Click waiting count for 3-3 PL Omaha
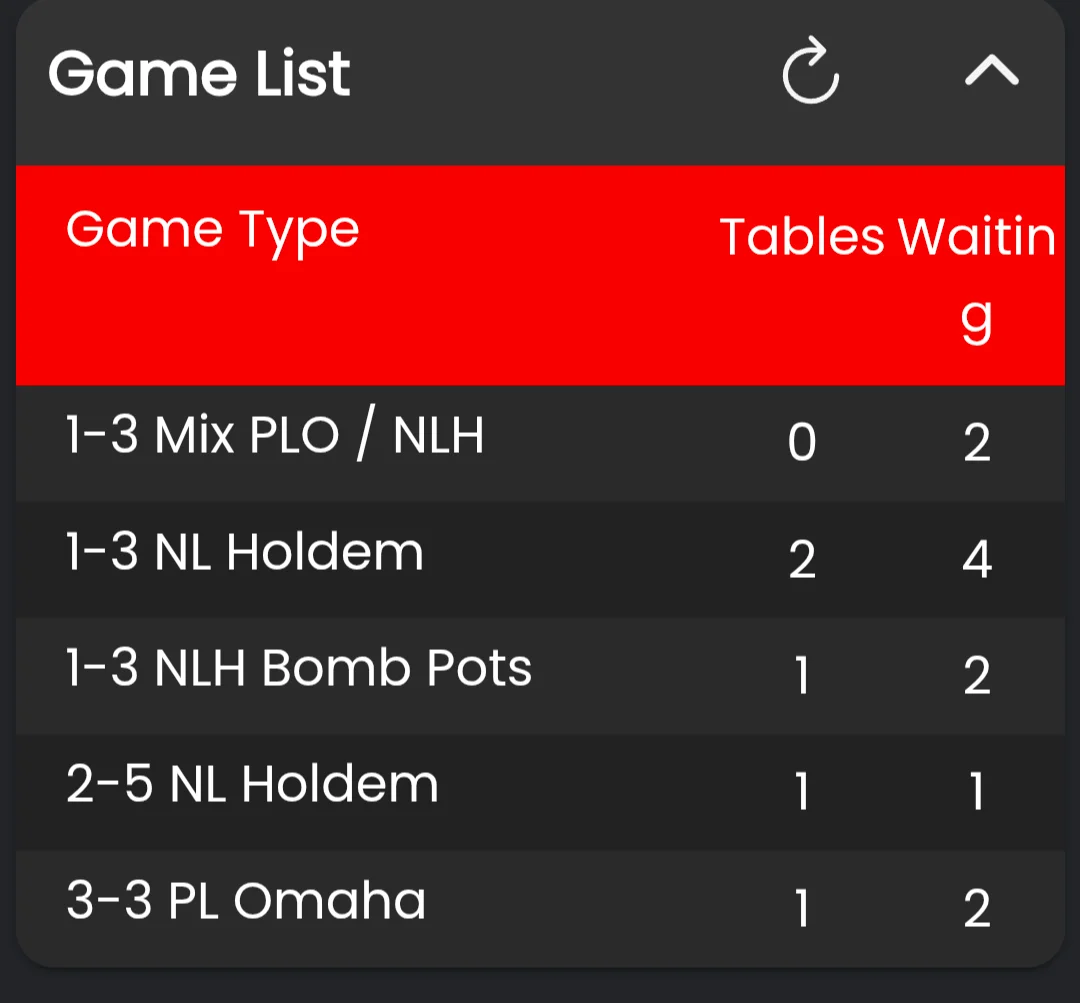The width and height of the screenshot is (1080, 1003). pos(977,907)
